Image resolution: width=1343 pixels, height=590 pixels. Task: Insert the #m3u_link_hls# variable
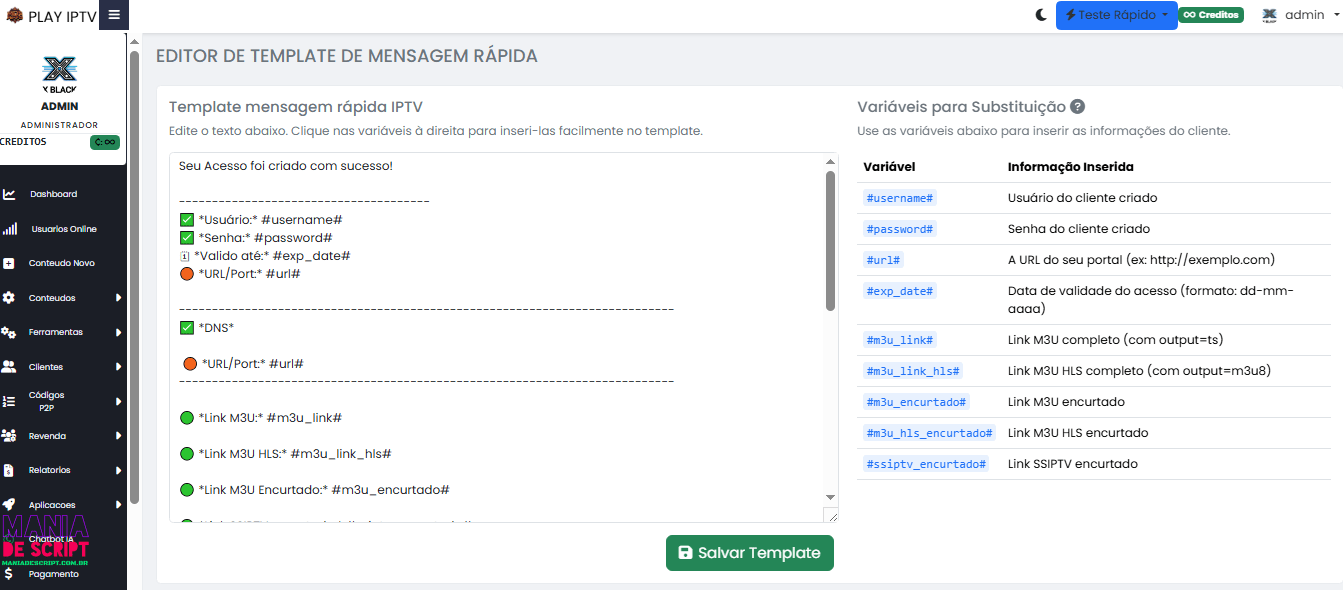tap(912, 371)
